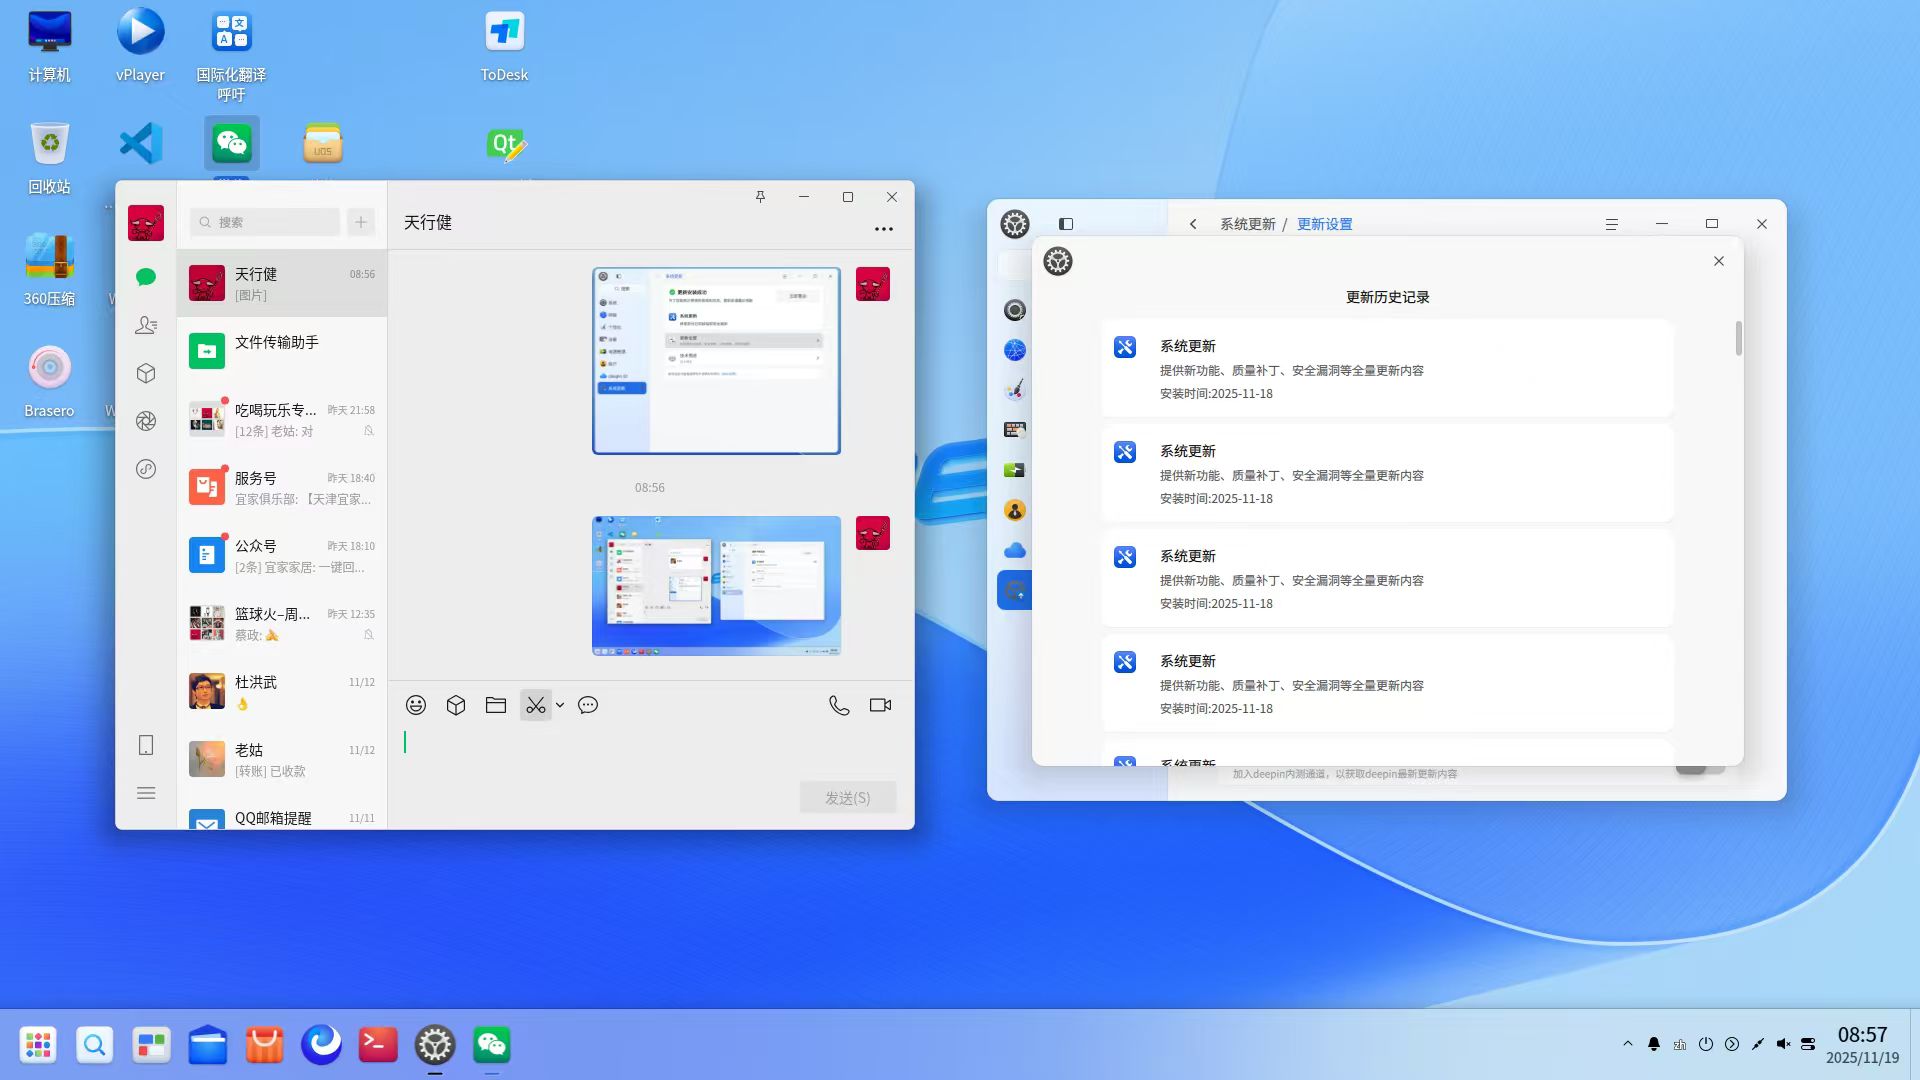The image size is (1920, 1080).
Task: Click the 系统更新 breadcrumb link
Action: 1247,224
